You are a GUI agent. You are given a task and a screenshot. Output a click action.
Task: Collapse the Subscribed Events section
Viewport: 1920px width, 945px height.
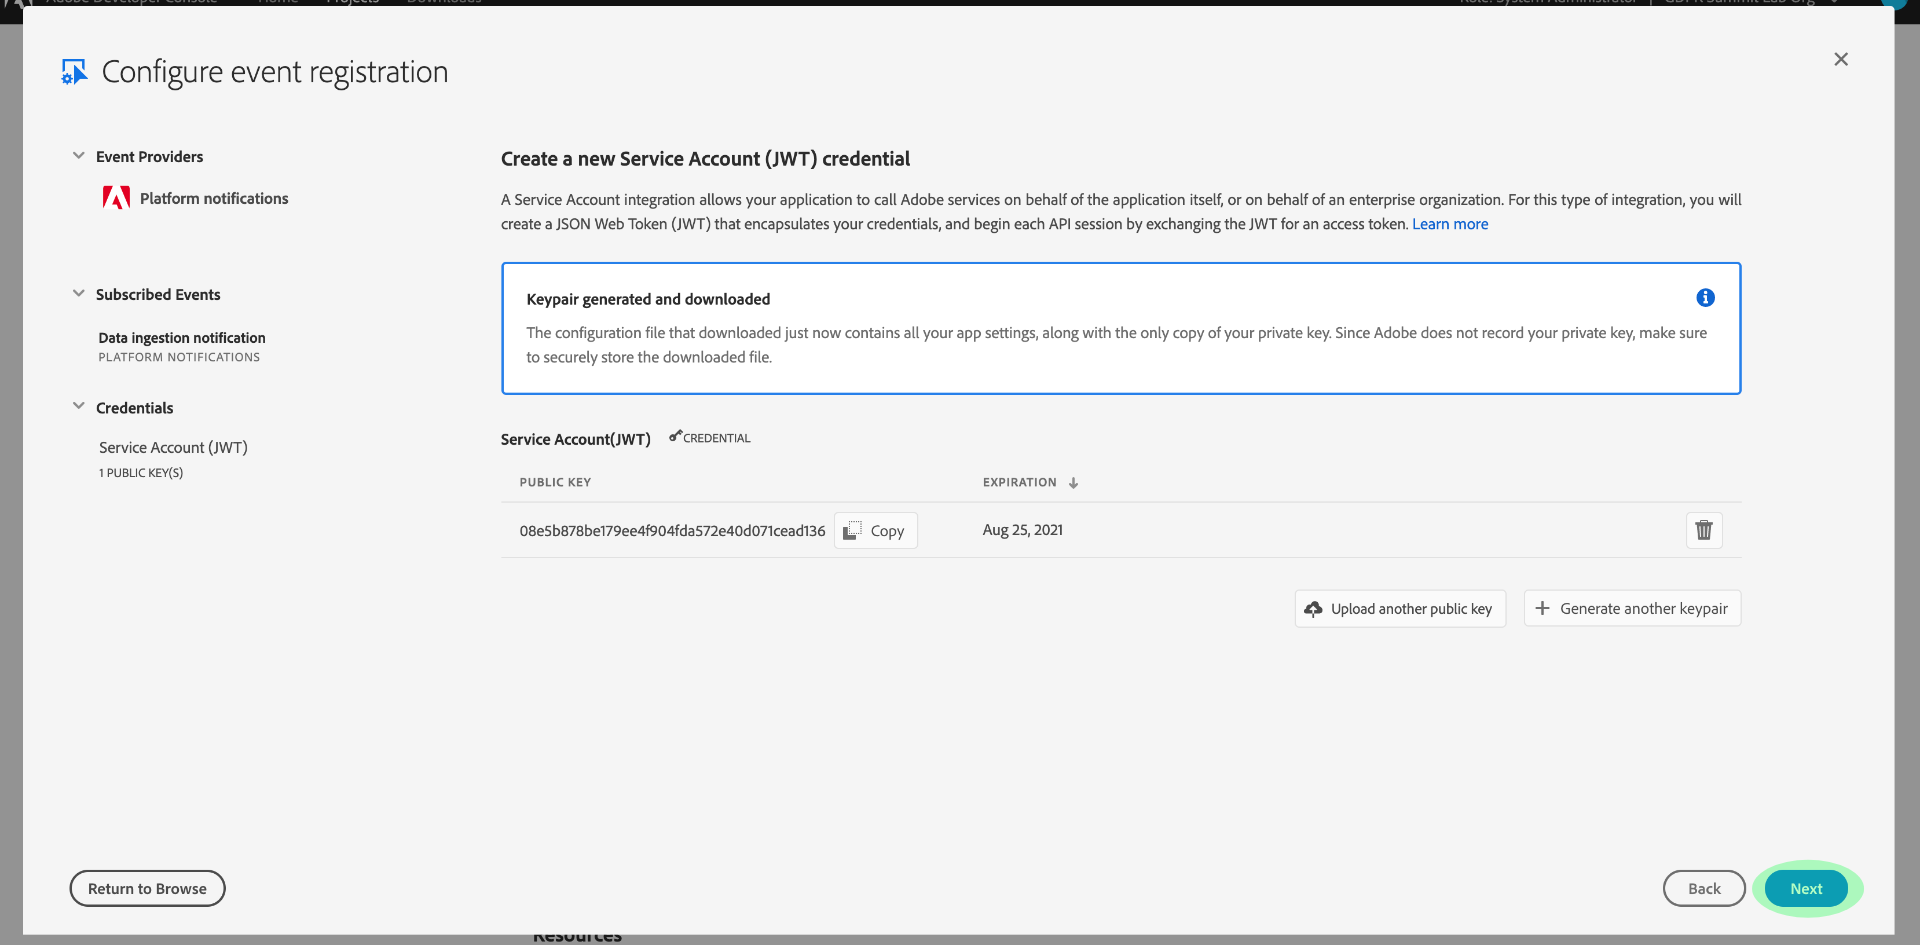79,294
